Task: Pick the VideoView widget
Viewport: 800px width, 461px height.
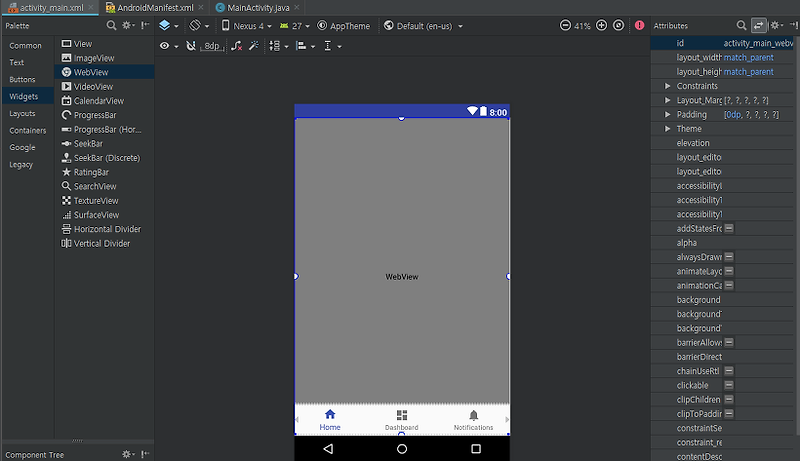Action: point(104,87)
